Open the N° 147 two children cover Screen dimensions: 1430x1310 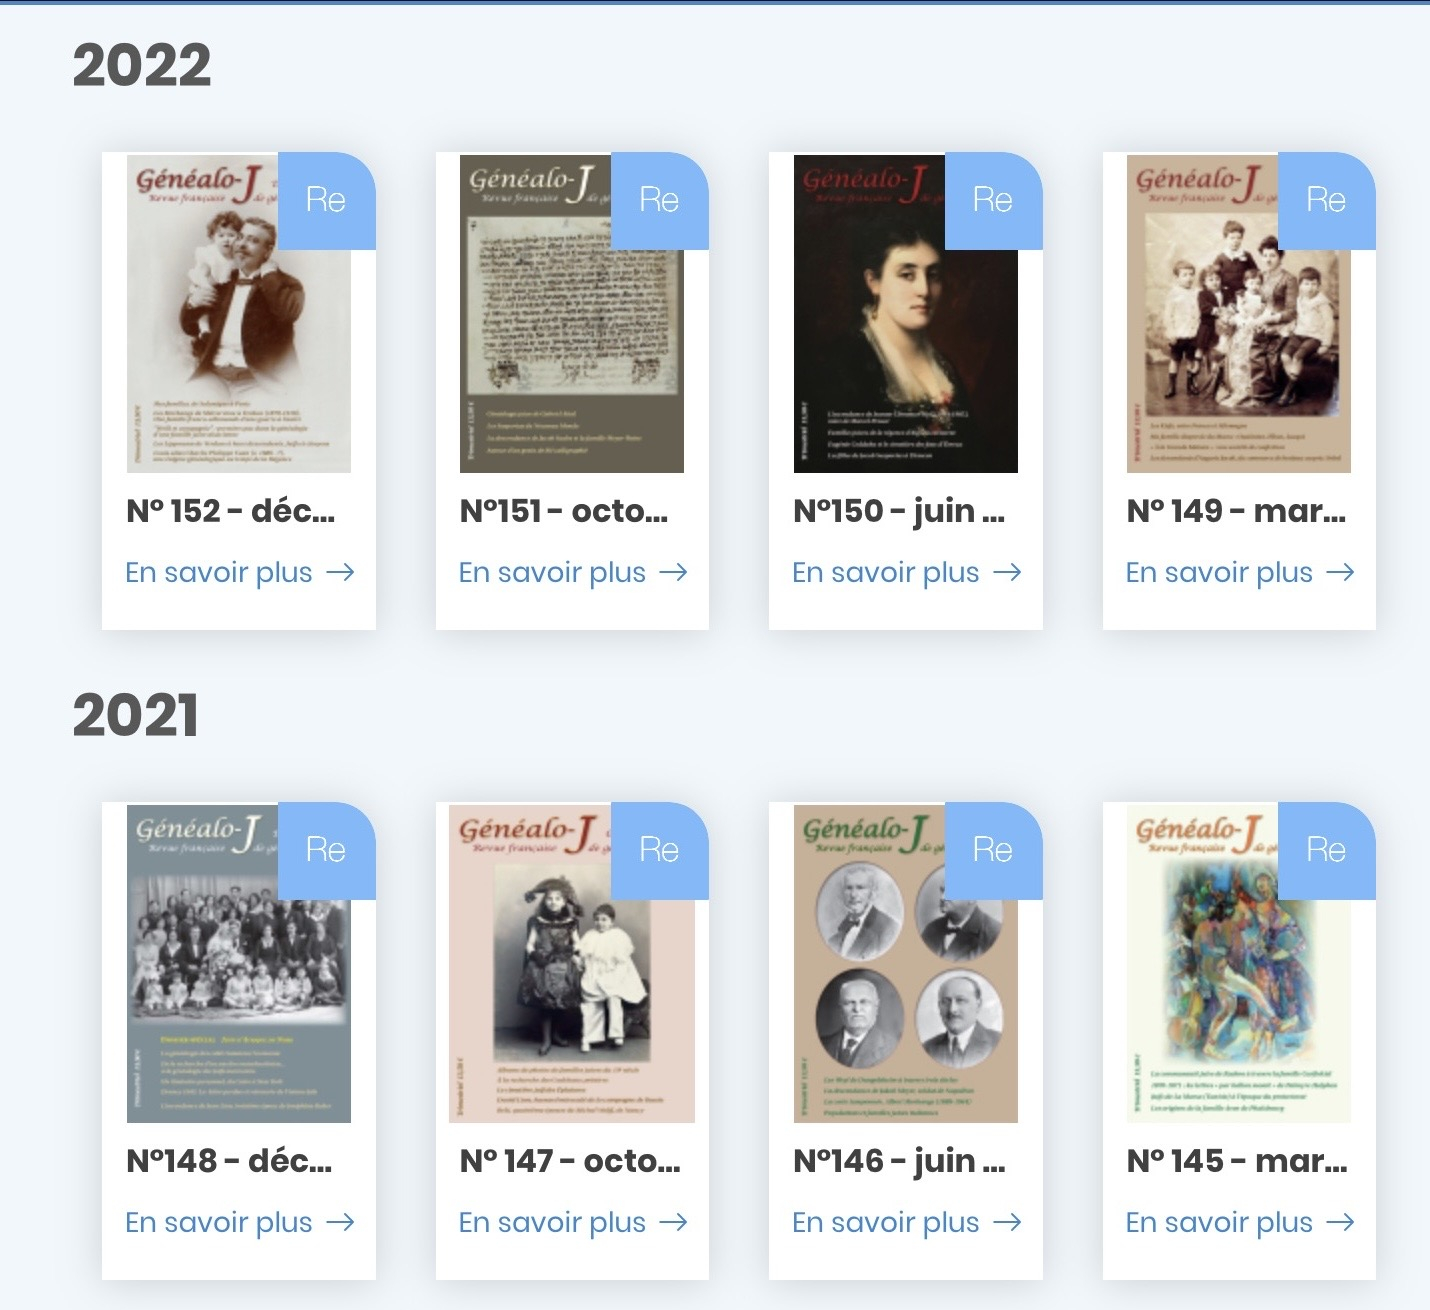pos(572,963)
